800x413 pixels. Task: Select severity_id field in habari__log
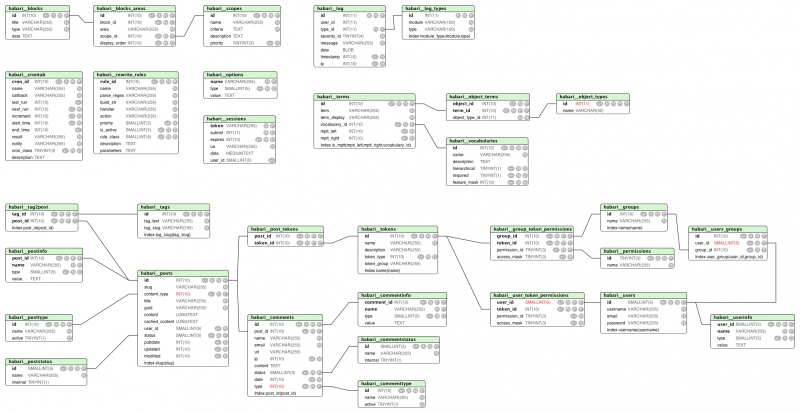pyautogui.click(x=349, y=36)
